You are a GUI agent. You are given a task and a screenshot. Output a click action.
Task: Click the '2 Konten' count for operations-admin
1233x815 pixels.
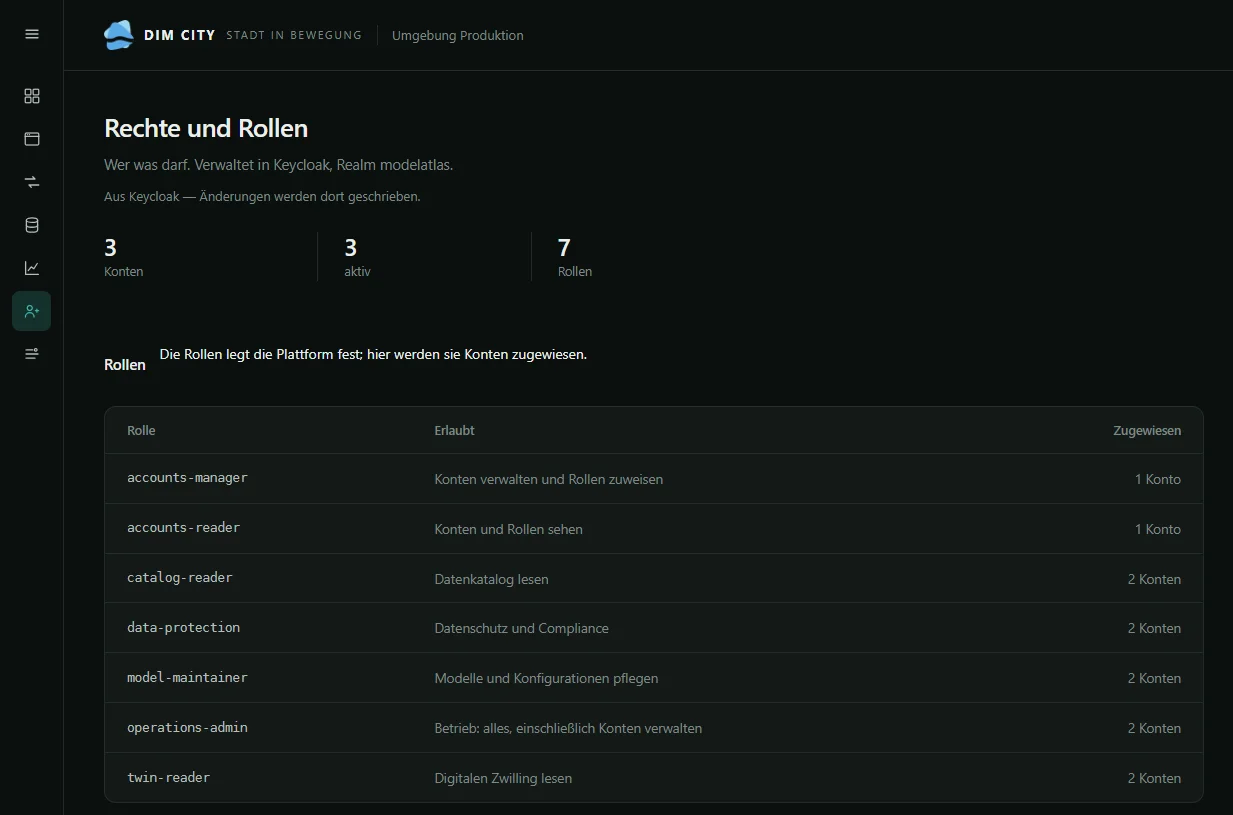(x=1155, y=729)
